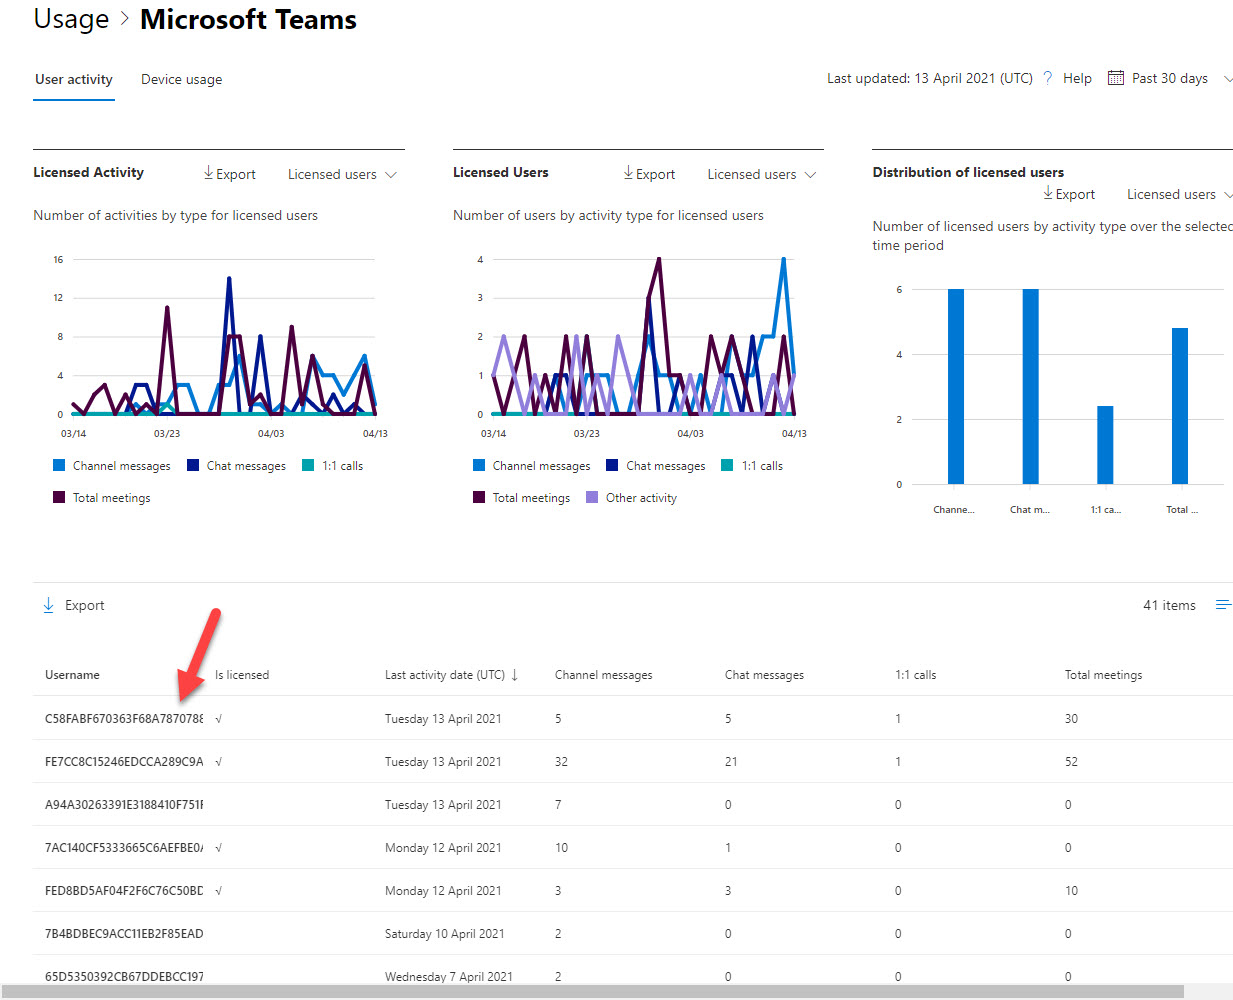Click the Last updated 13 April 2021 text

[x=929, y=78]
